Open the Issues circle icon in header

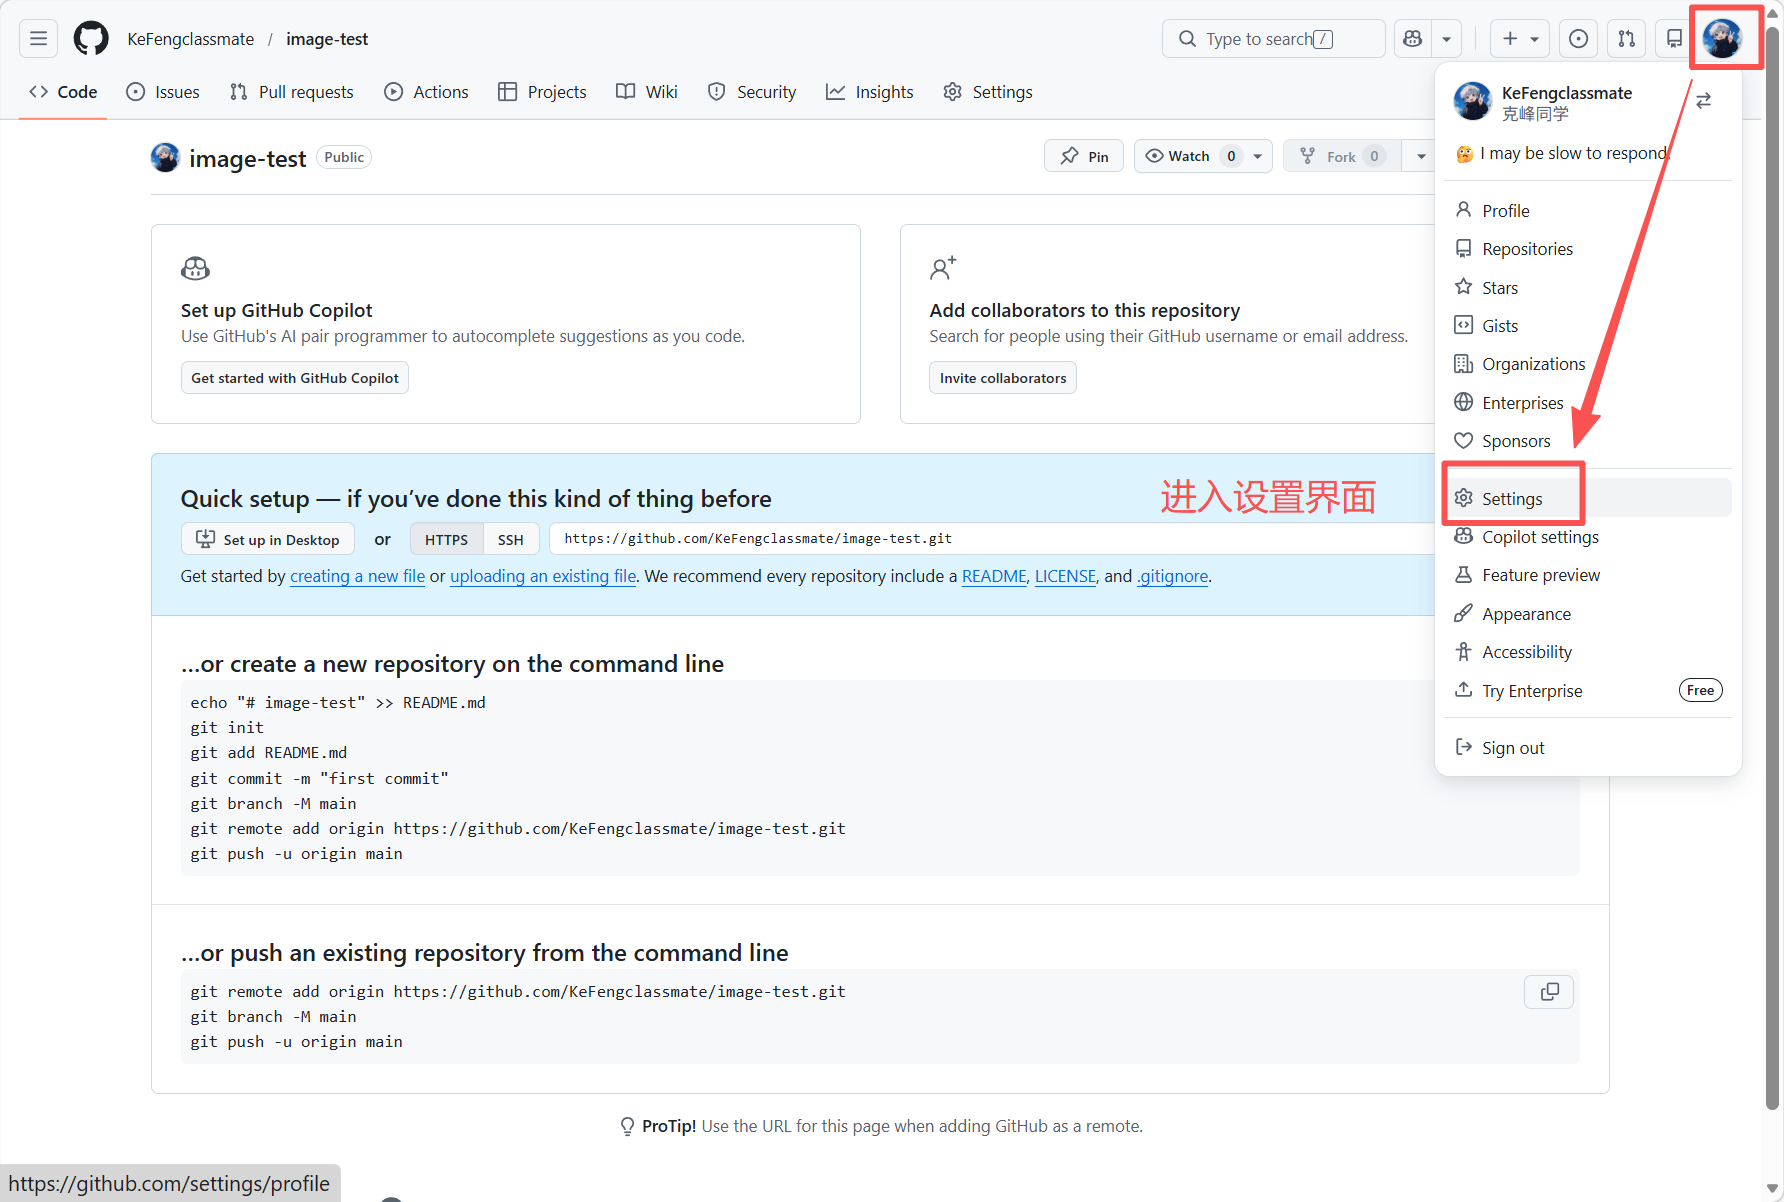pyautogui.click(x=1578, y=39)
